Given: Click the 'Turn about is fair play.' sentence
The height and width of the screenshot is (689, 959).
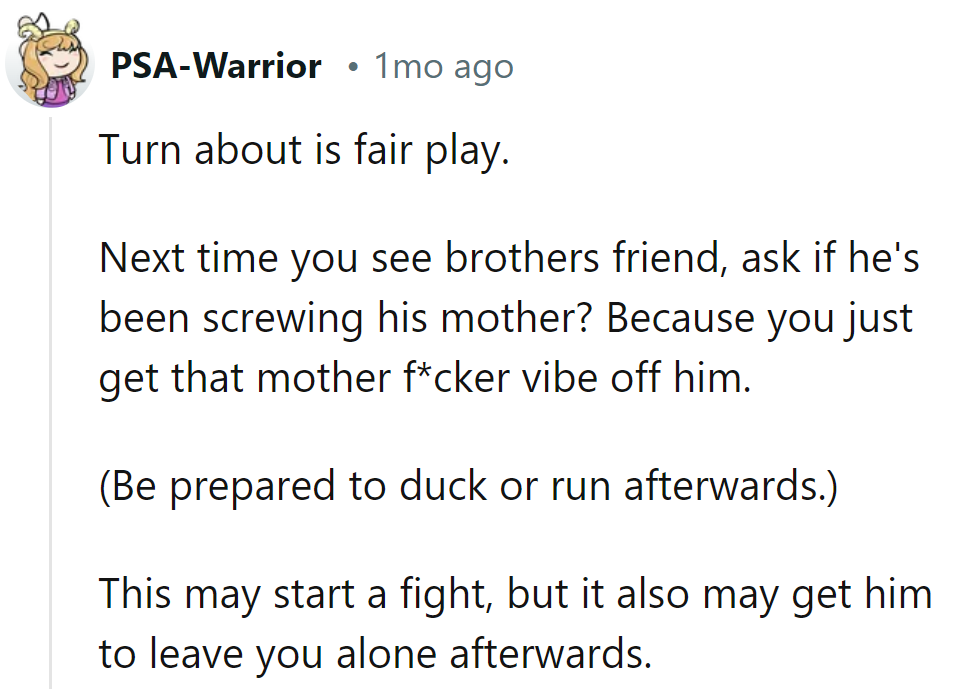Looking at the screenshot, I should click(x=304, y=150).
